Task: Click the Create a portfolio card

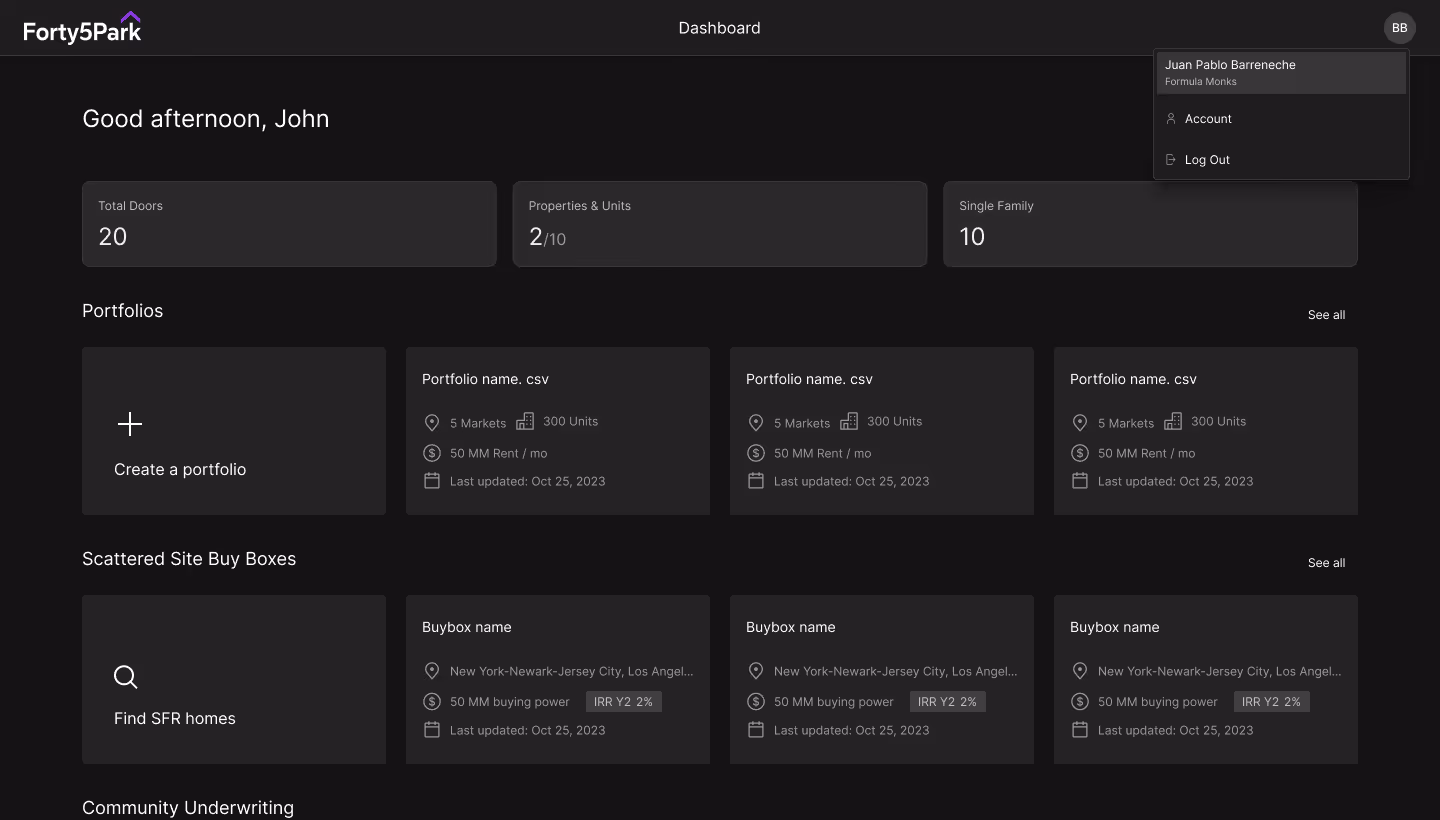Action: tap(234, 430)
